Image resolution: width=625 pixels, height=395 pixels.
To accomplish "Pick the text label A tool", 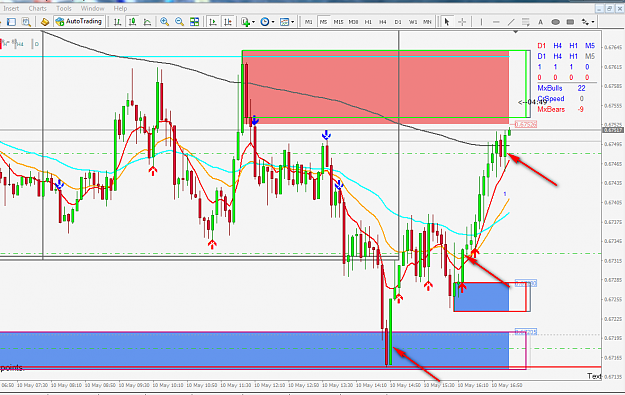I will 540,22.
